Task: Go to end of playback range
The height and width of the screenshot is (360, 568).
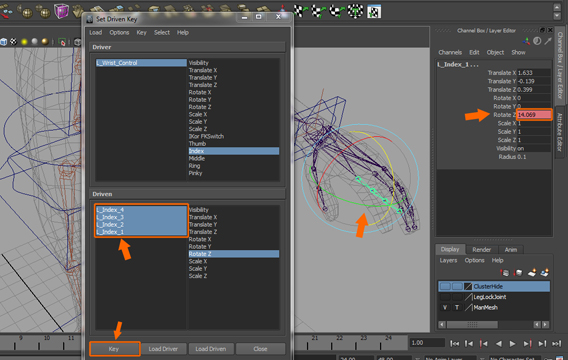Action: tap(556, 343)
